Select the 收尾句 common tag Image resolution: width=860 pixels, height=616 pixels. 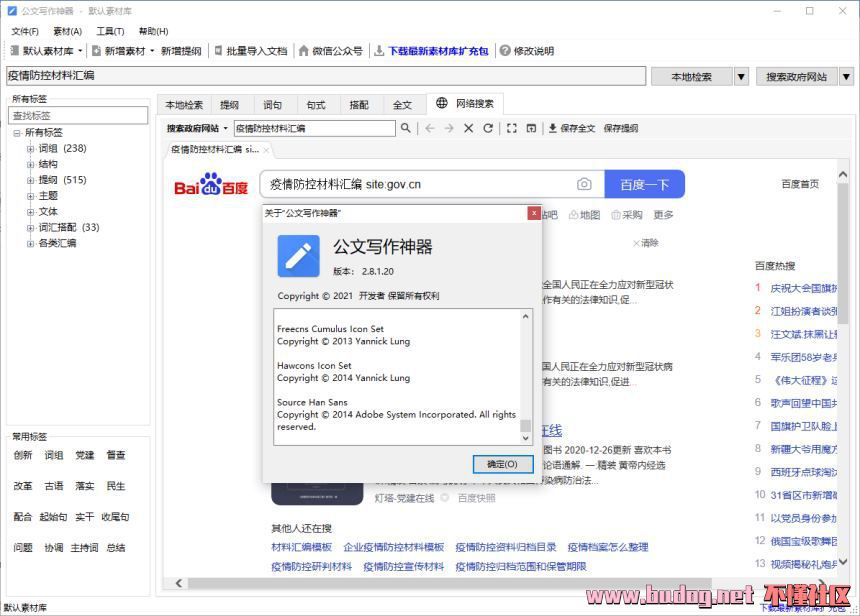[x=115, y=517]
